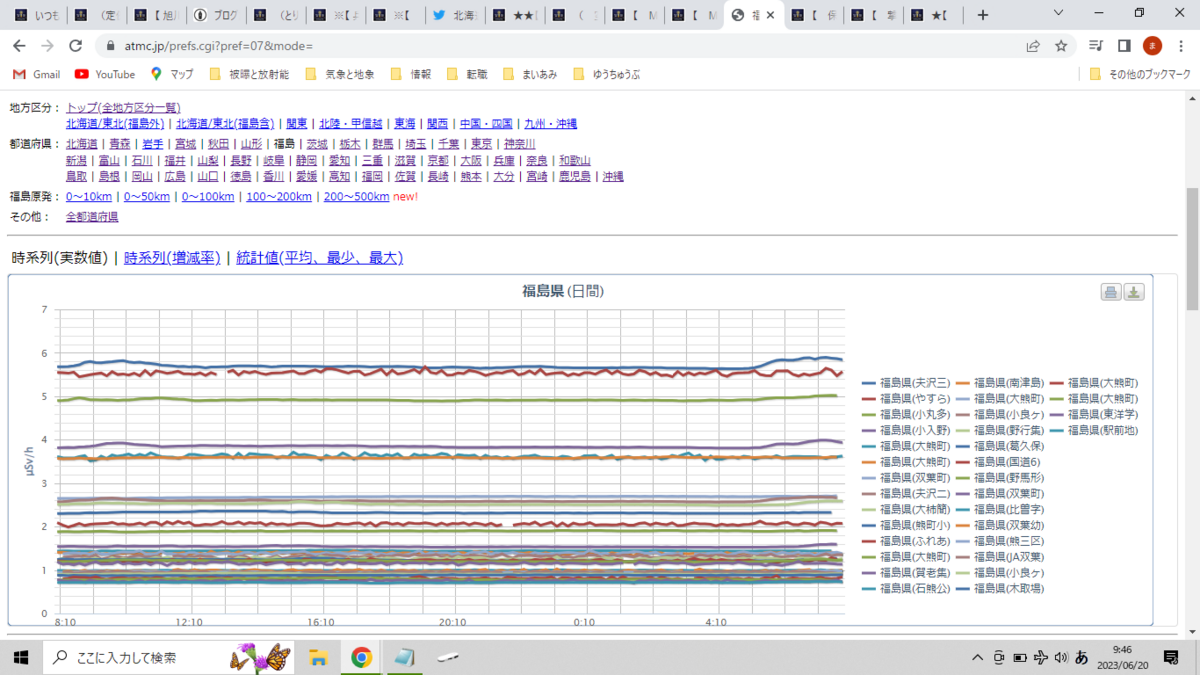The height and width of the screenshot is (675, 1200).
Task: Expand the ゆうちゅうぶ bookmark folder
Action: (606, 74)
